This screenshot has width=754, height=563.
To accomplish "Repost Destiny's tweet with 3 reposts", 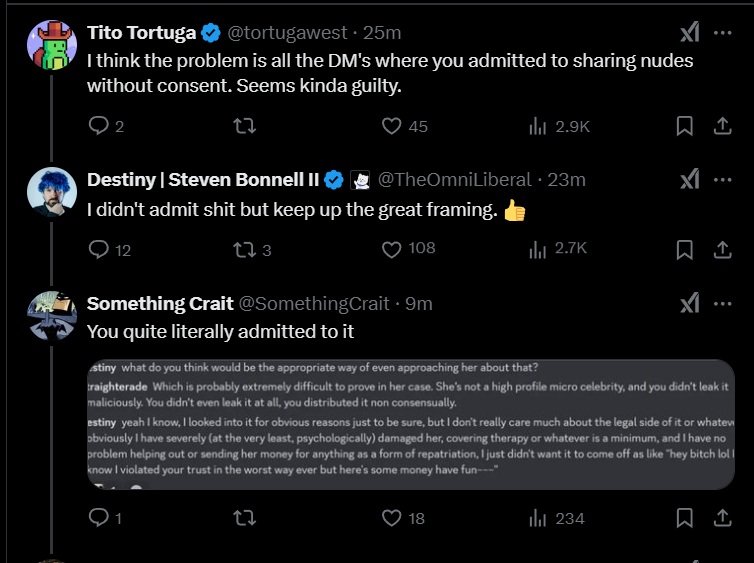I will coord(244,249).
